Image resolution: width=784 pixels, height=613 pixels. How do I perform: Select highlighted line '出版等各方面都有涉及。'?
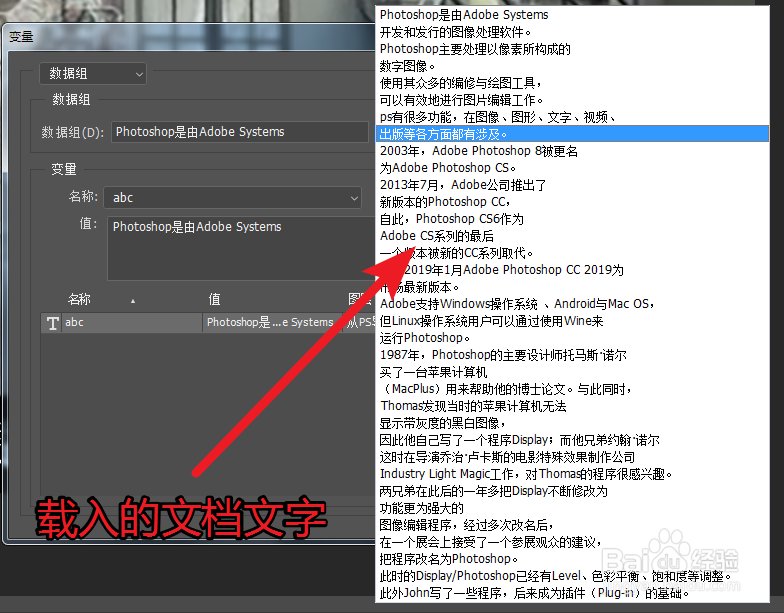(572, 134)
